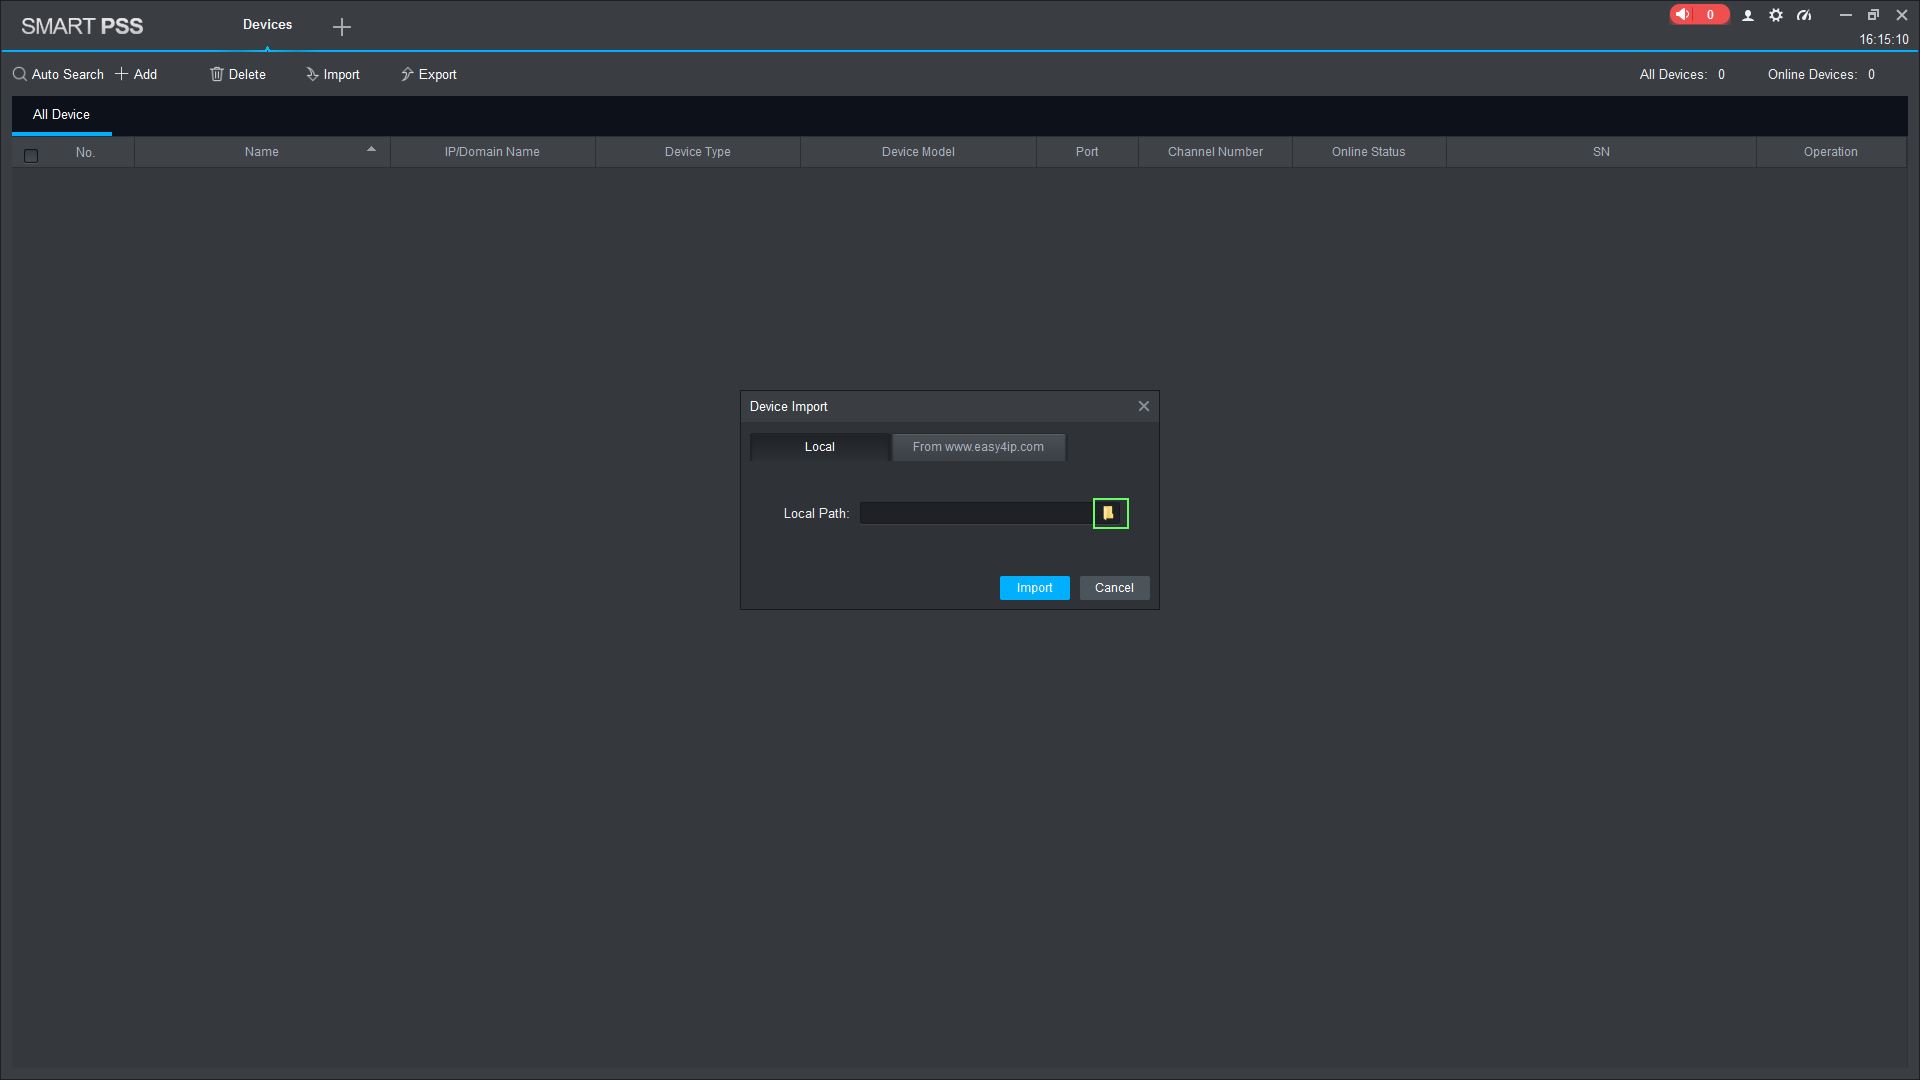The width and height of the screenshot is (1920, 1080).
Task: Close the Device Import dialog
Action: [1144, 406]
